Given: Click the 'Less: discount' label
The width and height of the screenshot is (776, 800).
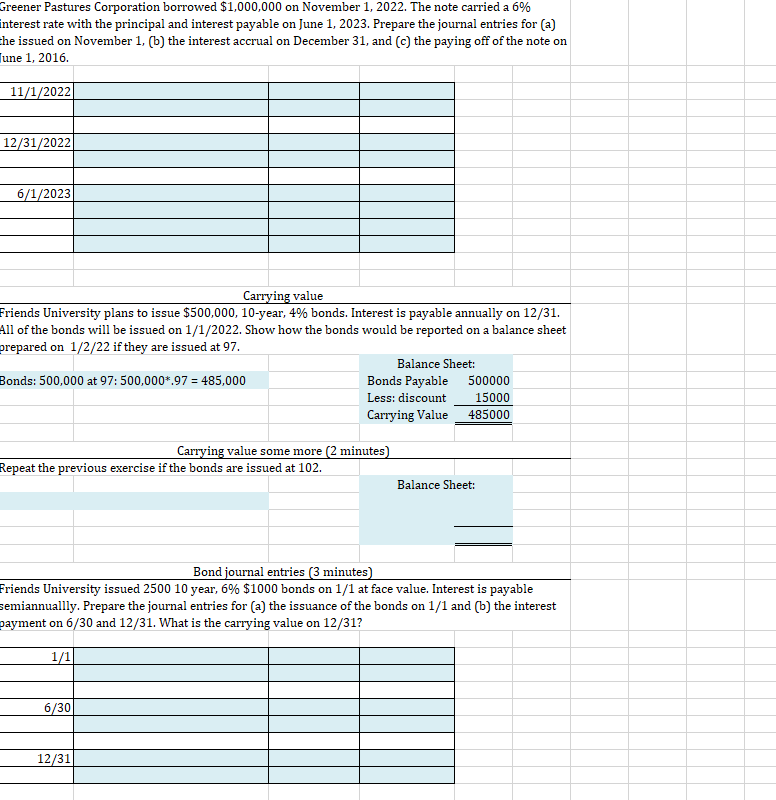Looking at the screenshot, I should [407, 397].
